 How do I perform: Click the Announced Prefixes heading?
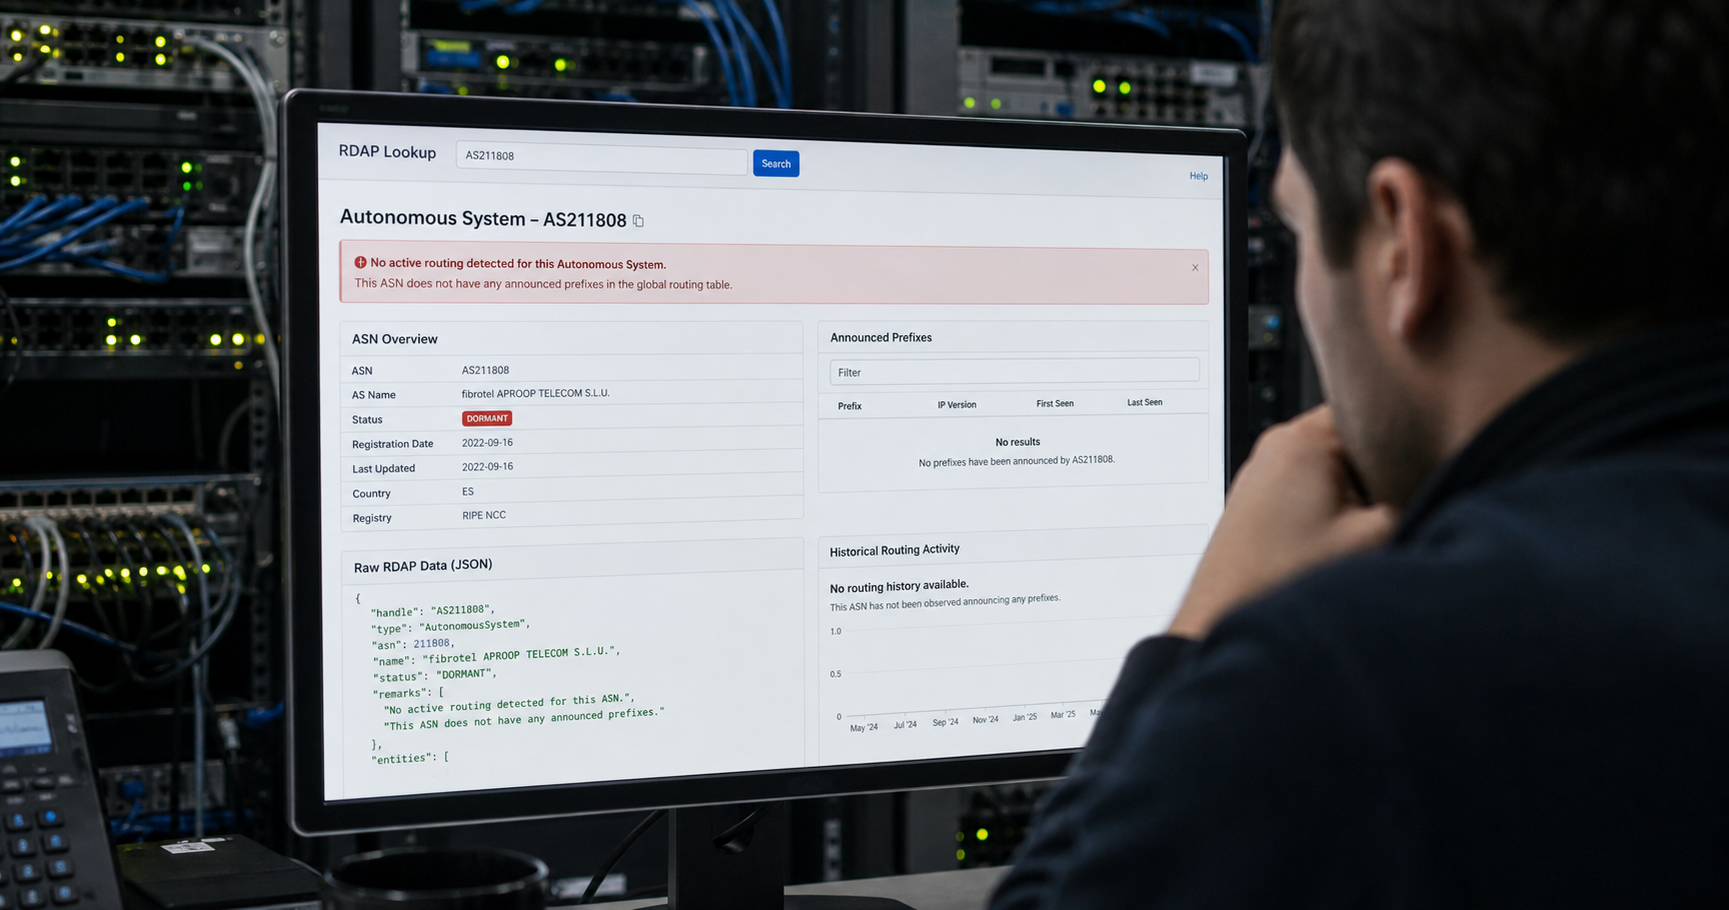point(881,338)
